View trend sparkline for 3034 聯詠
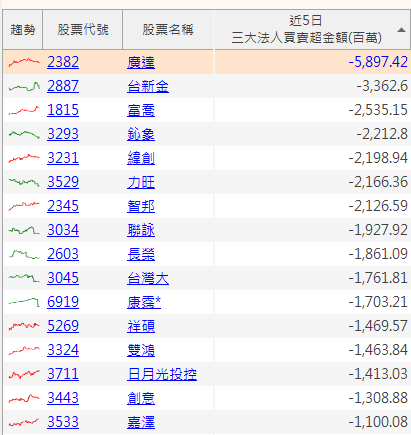411x435 pixels. [24, 230]
